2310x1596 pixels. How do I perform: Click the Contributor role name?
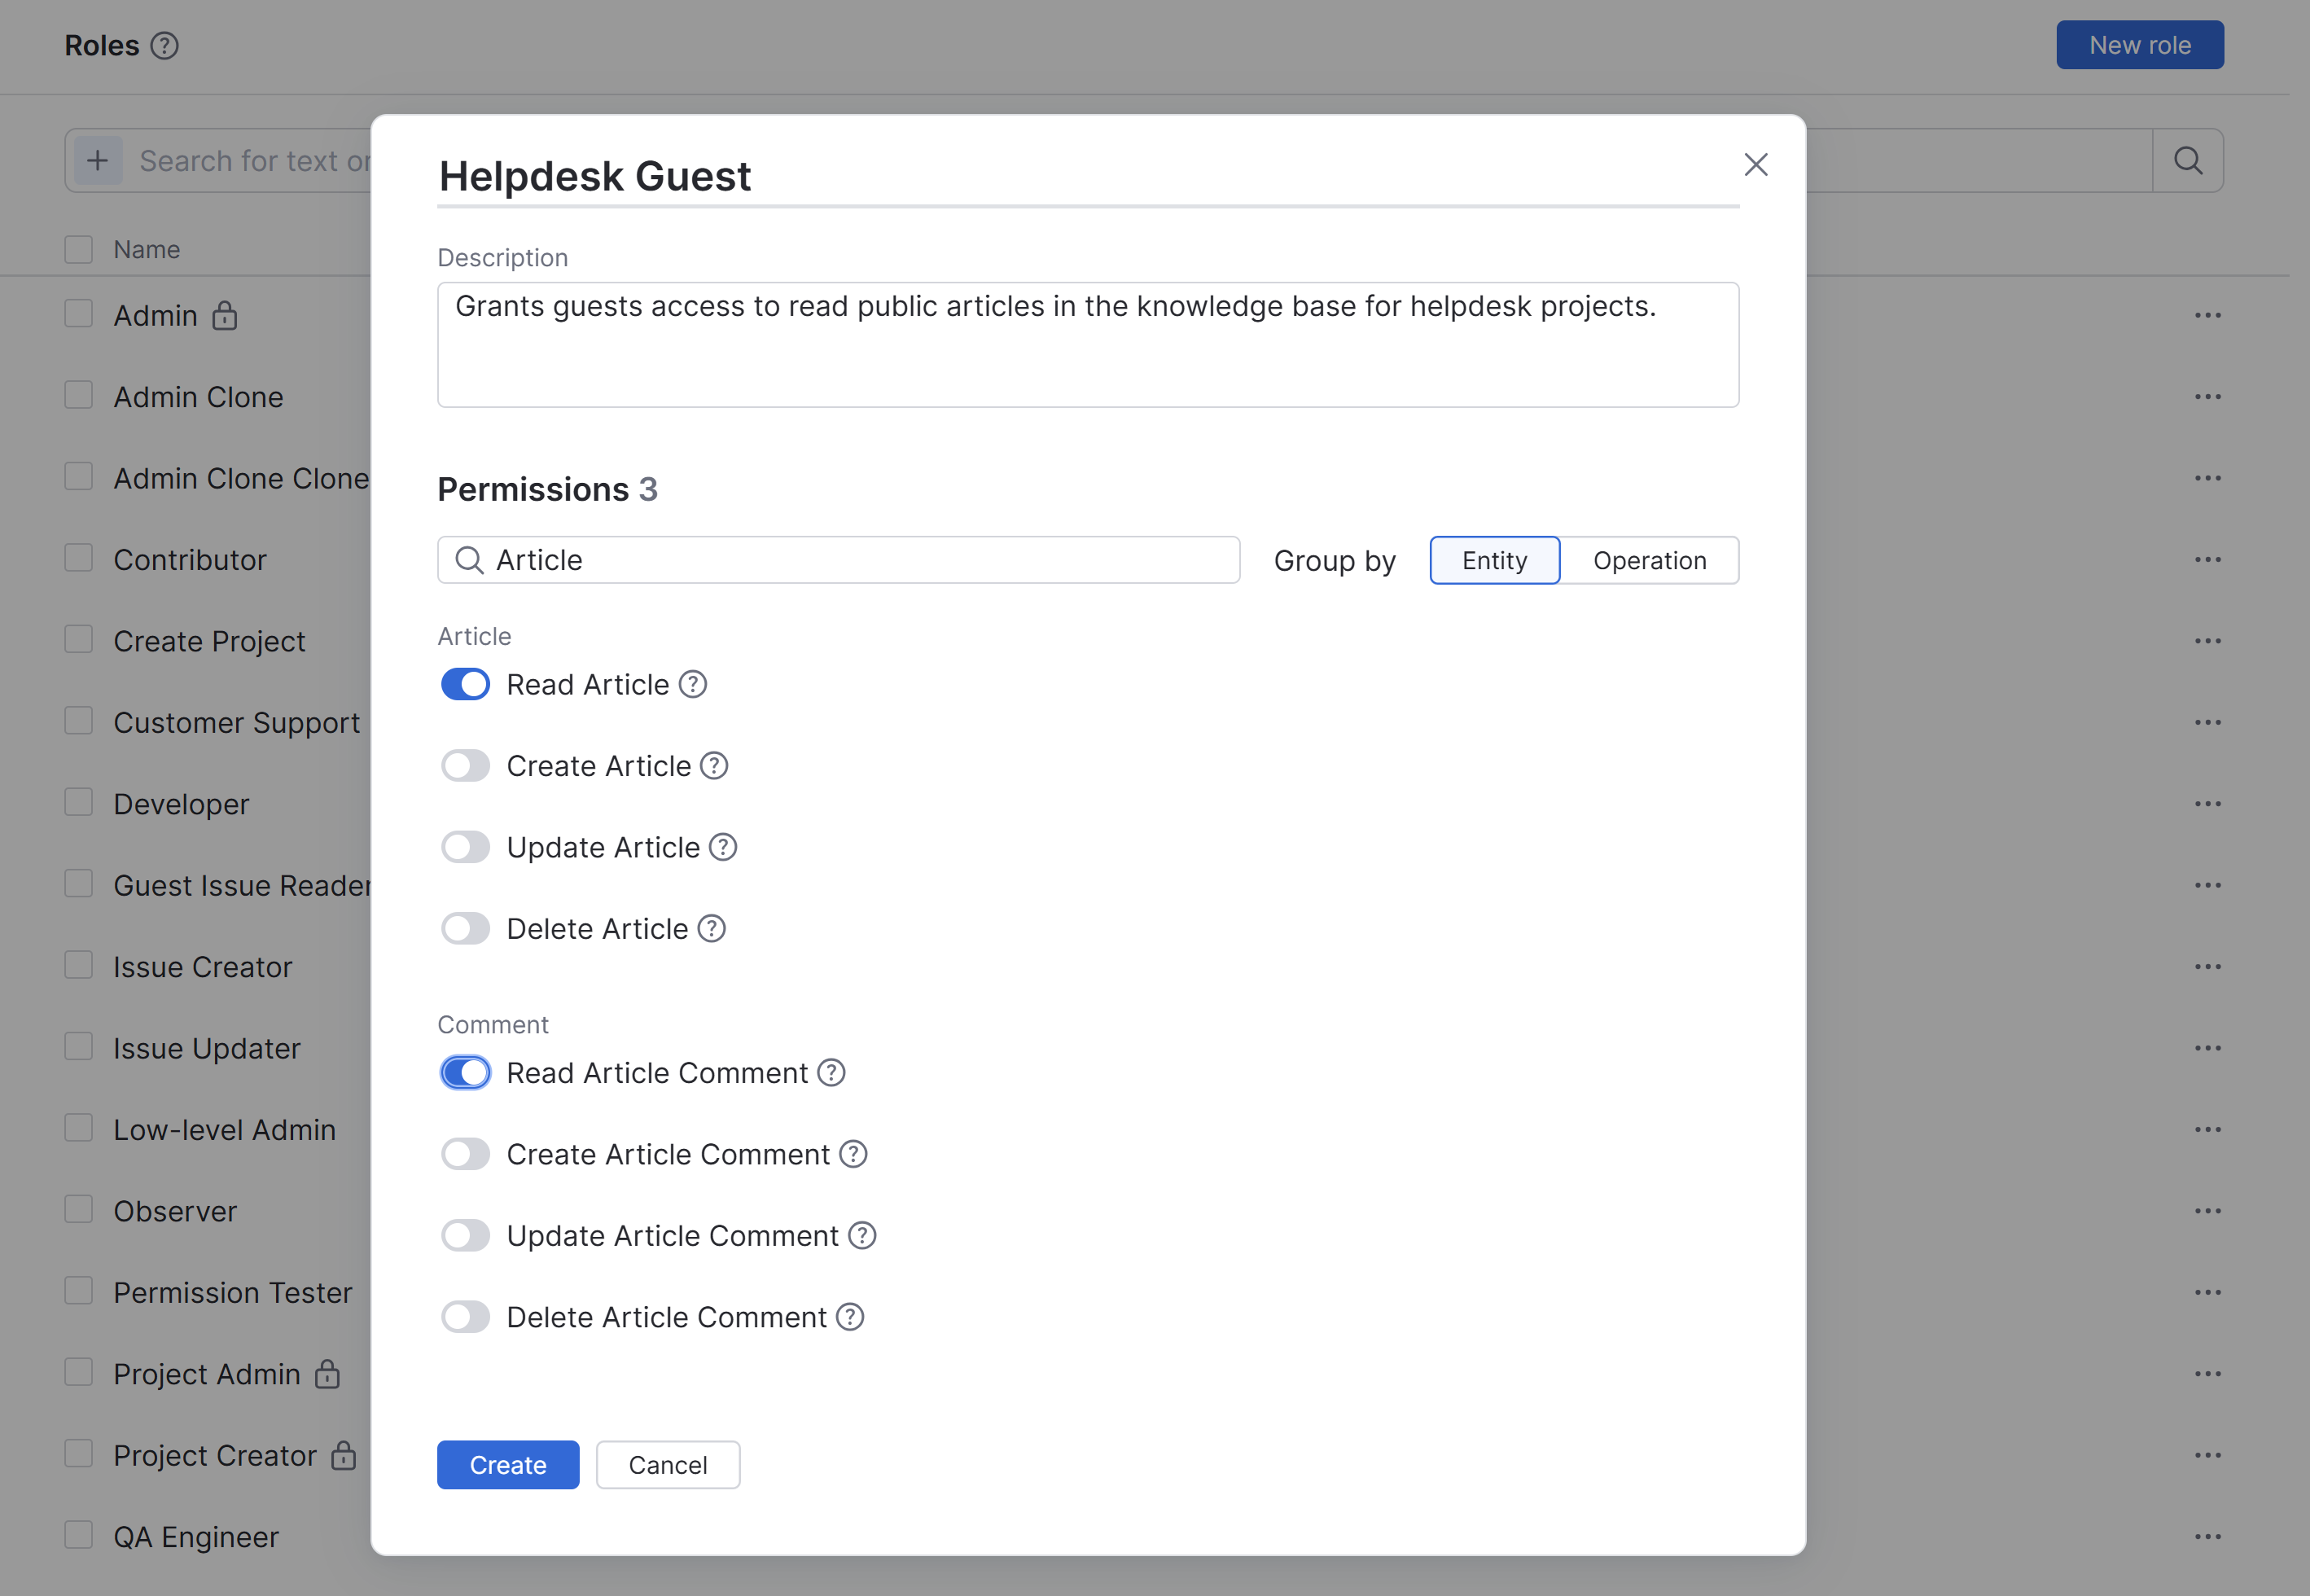[x=190, y=560]
